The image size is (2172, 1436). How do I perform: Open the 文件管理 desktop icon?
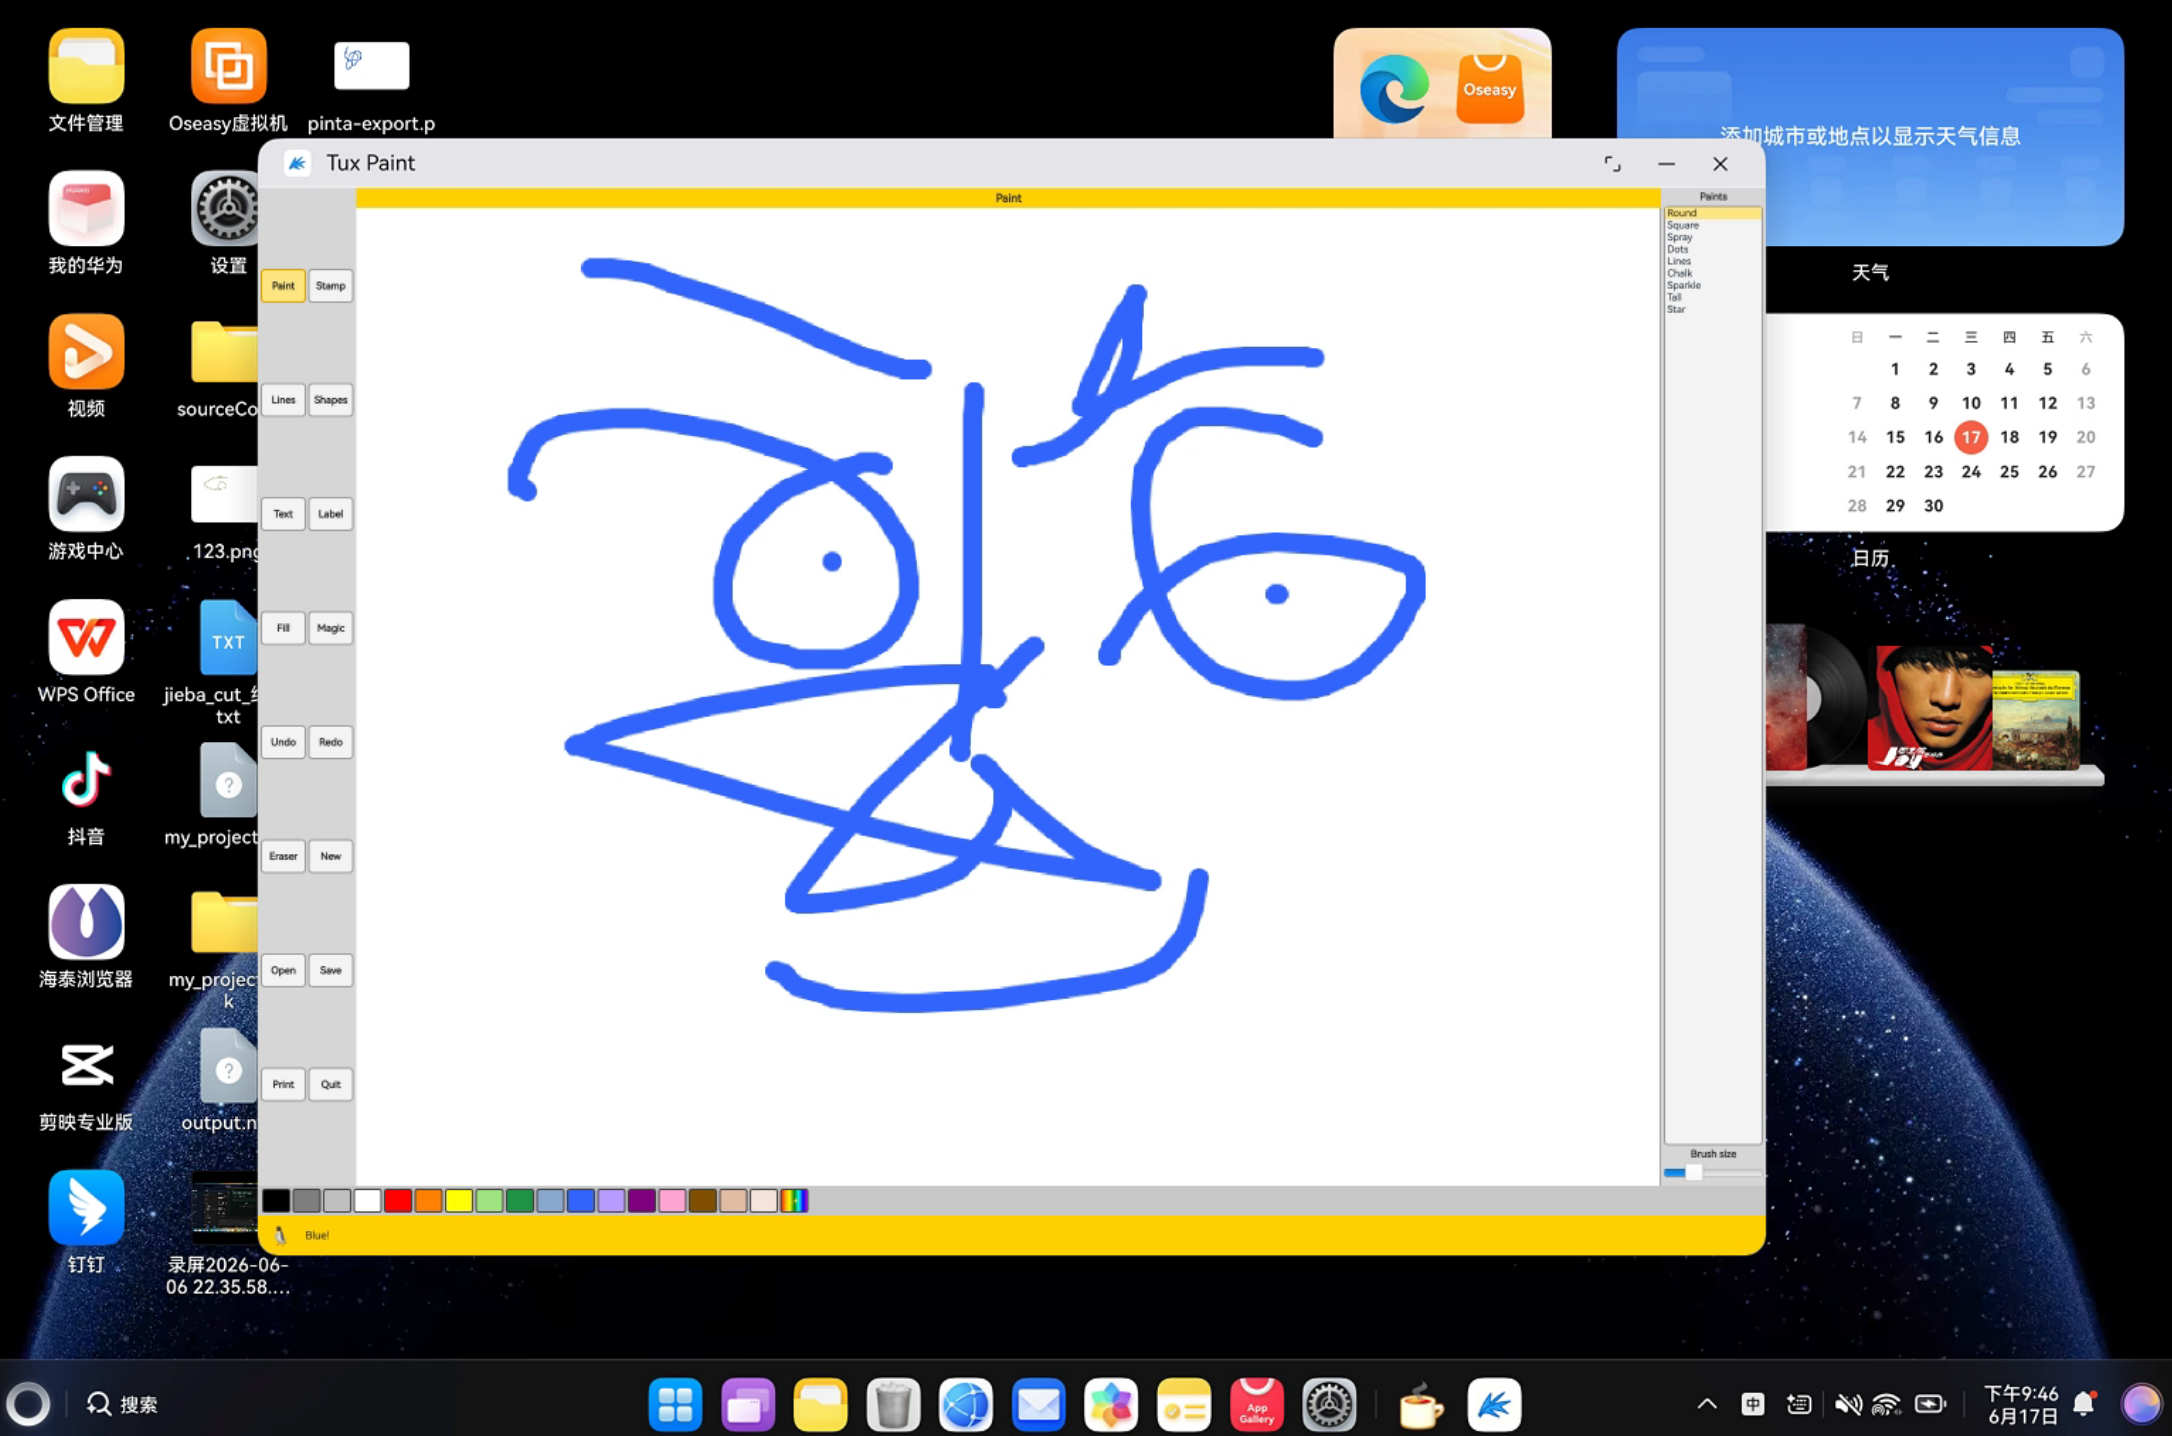click(86, 80)
